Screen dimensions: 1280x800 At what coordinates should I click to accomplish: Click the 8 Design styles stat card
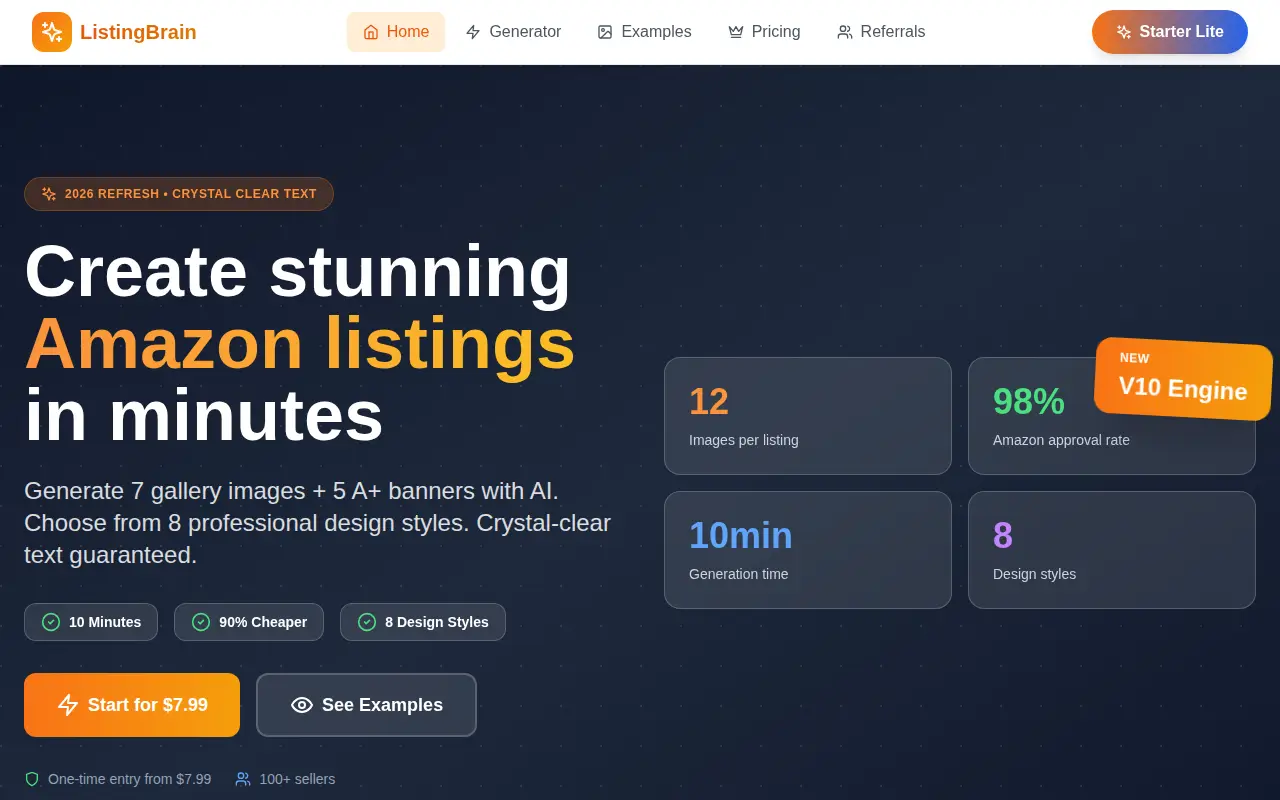pos(1112,550)
